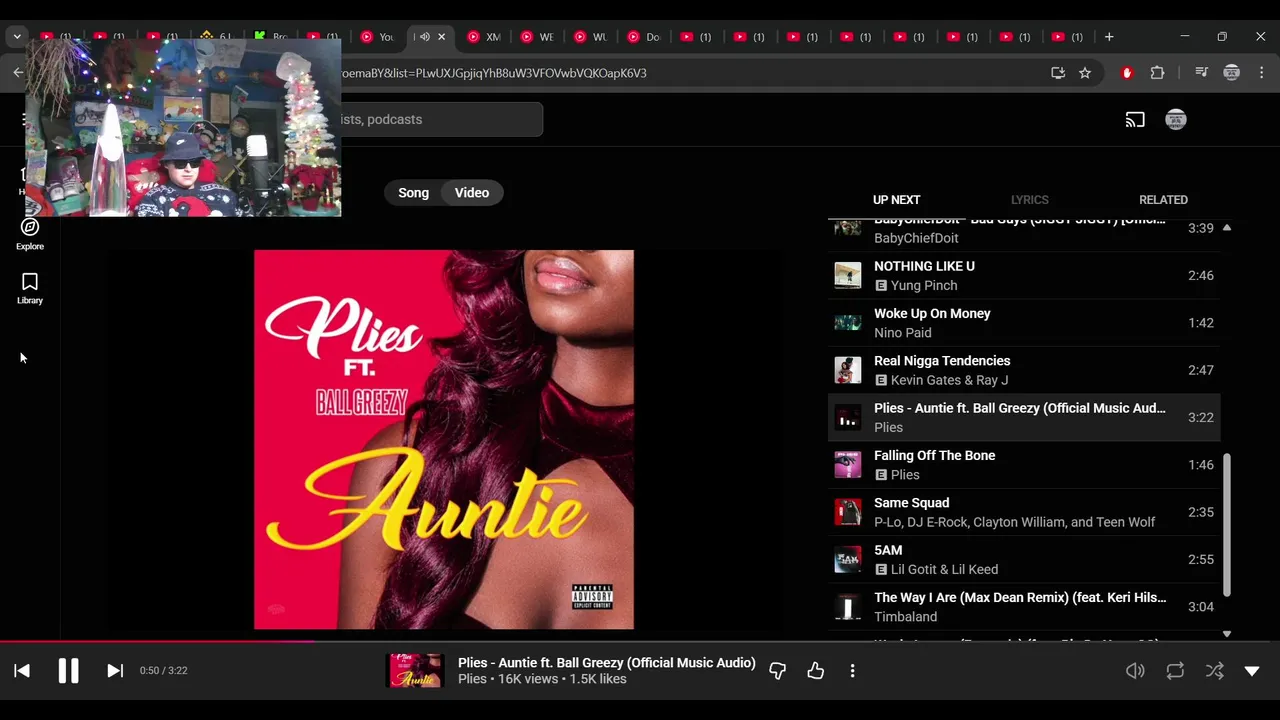The width and height of the screenshot is (1280, 720).
Task: Switch to Video mode
Action: [x=472, y=193]
